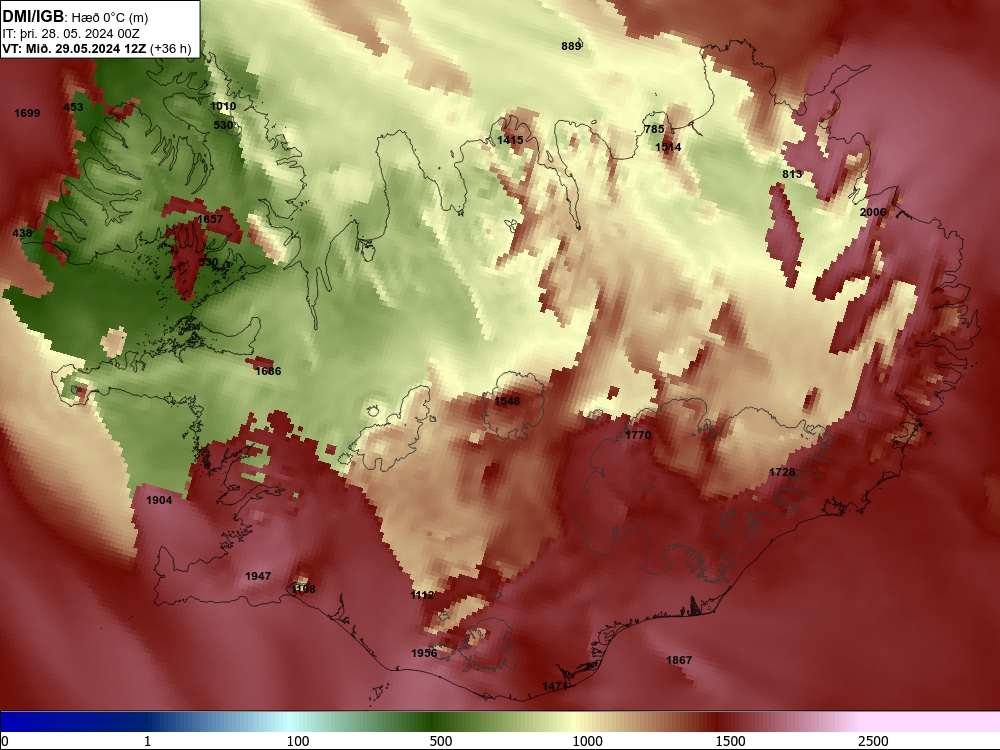The image size is (1000, 750).
Task: Click the 'Hæð 0°C (m)' parameter label
Action: click(110, 18)
